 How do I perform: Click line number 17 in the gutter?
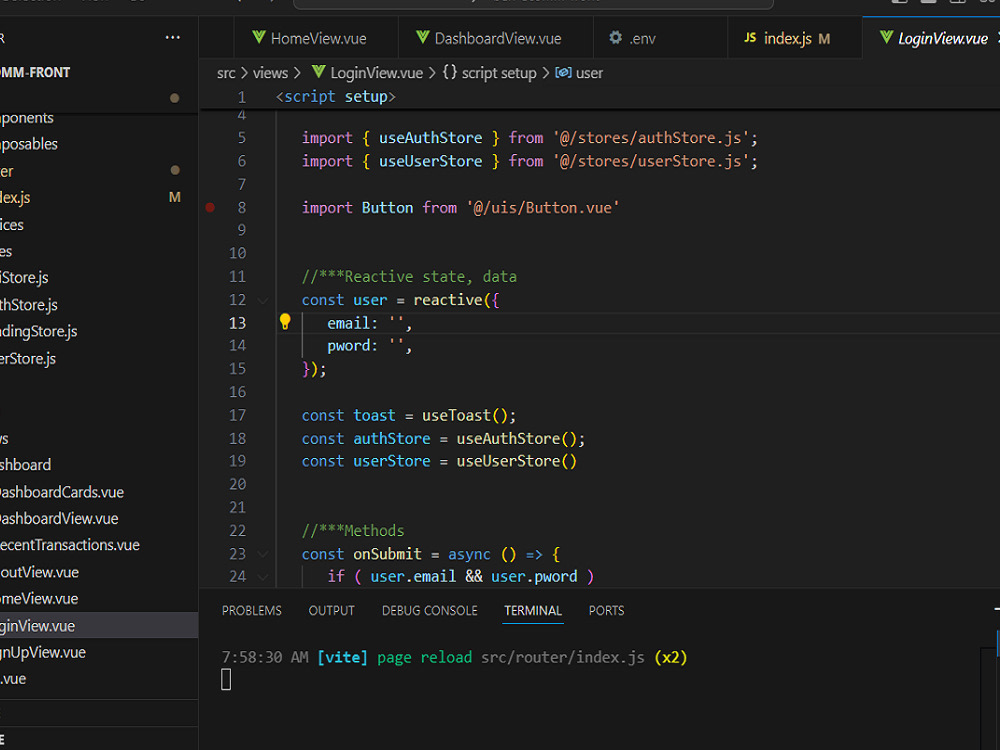point(237,415)
